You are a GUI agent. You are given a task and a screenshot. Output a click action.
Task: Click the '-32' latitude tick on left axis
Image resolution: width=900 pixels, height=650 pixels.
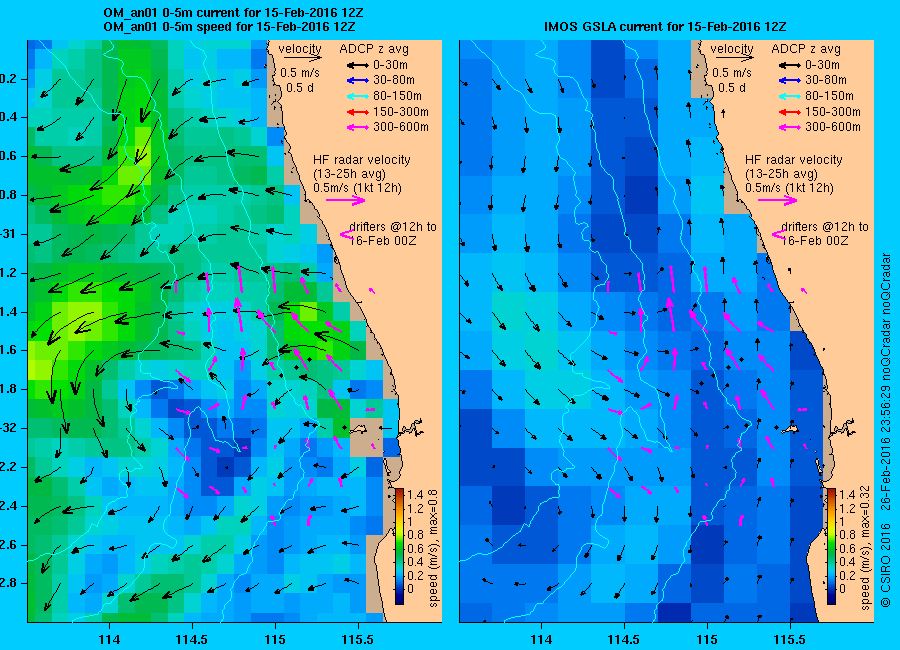(9, 428)
